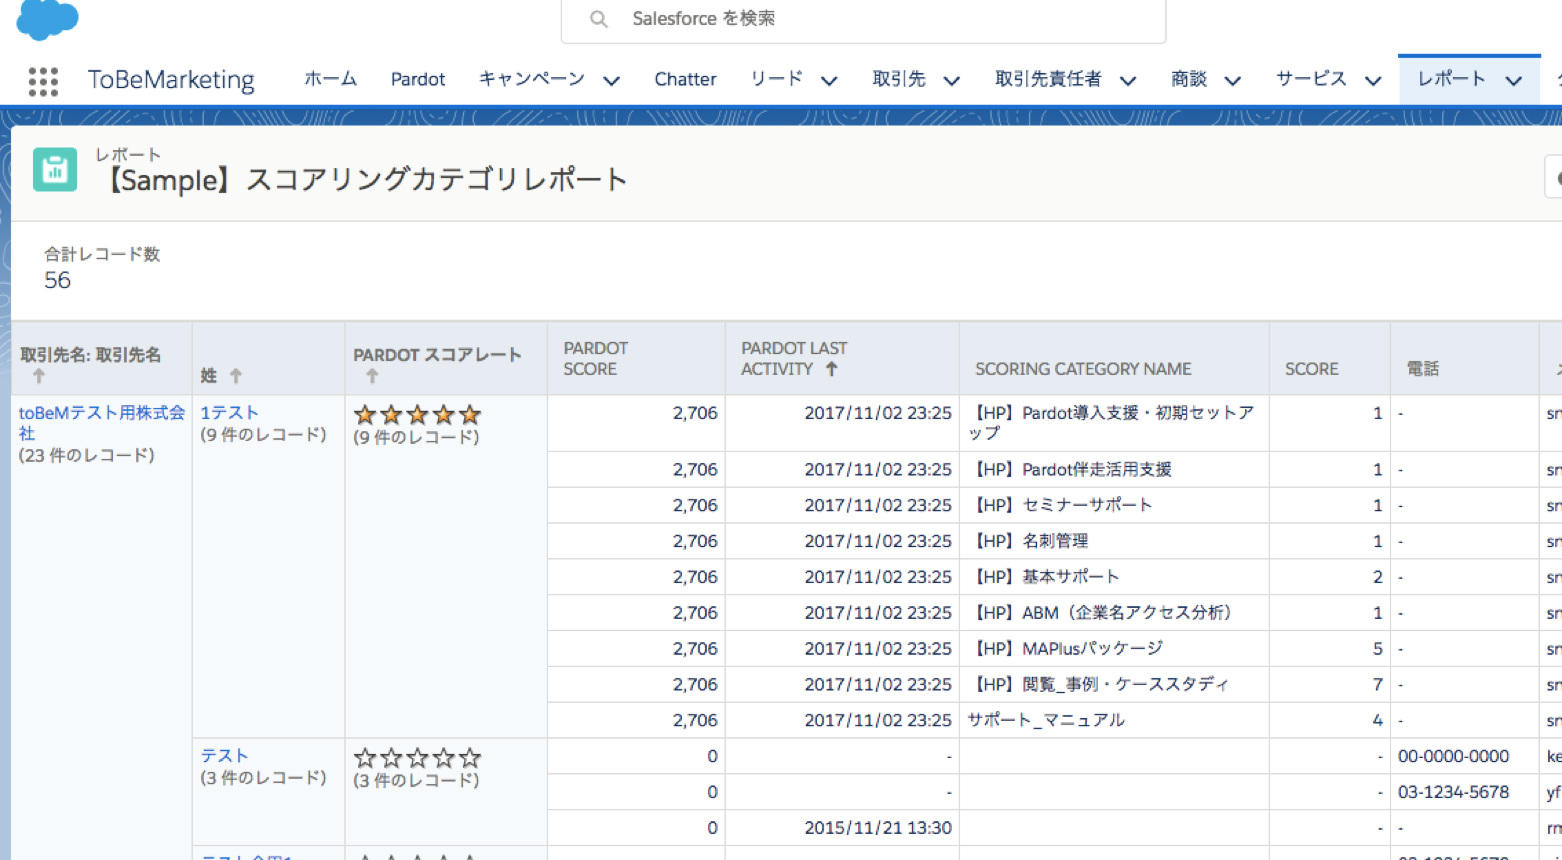Open toBeMテスト用株式会社 account link
Viewport: 1562px width, 860px height.
tap(101, 422)
